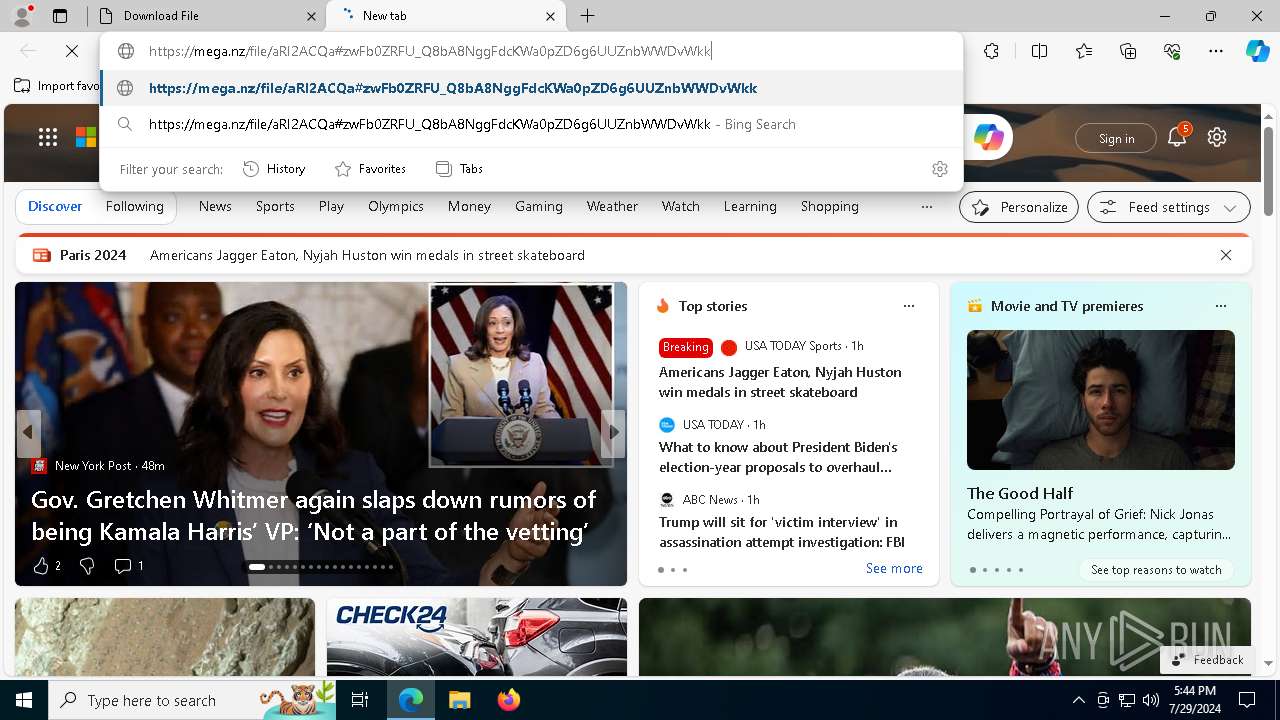Open notifications bell with 5 badge
This screenshot has height=720, width=1280.
tap(1177, 137)
